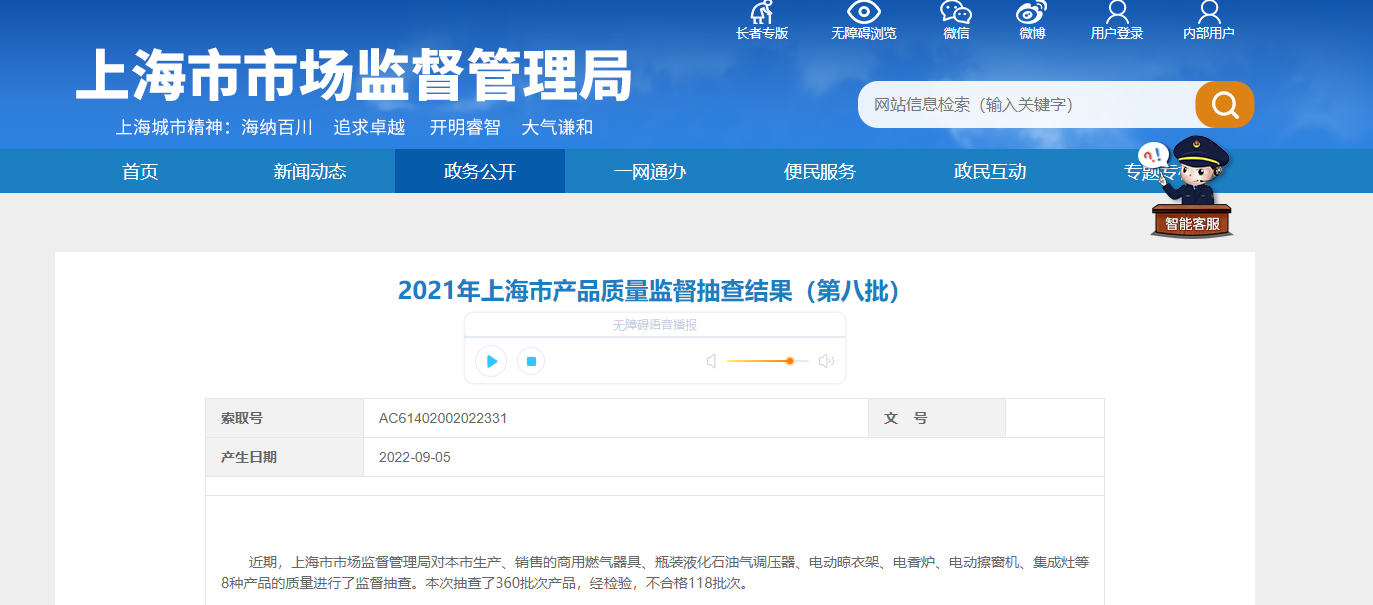Click the orange magnifier search button
This screenshot has width=1373, height=605.
coord(1224,104)
